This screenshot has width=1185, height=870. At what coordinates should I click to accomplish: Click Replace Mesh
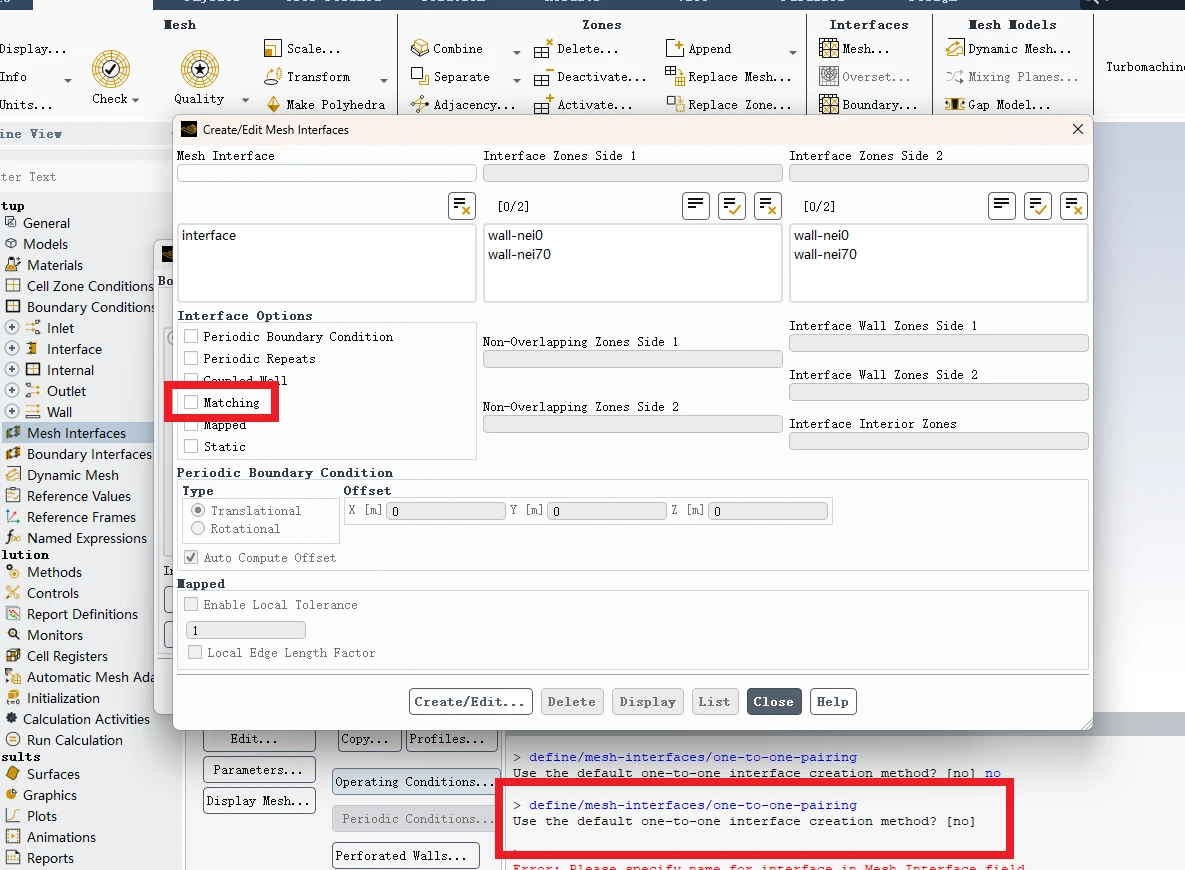(729, 76)
